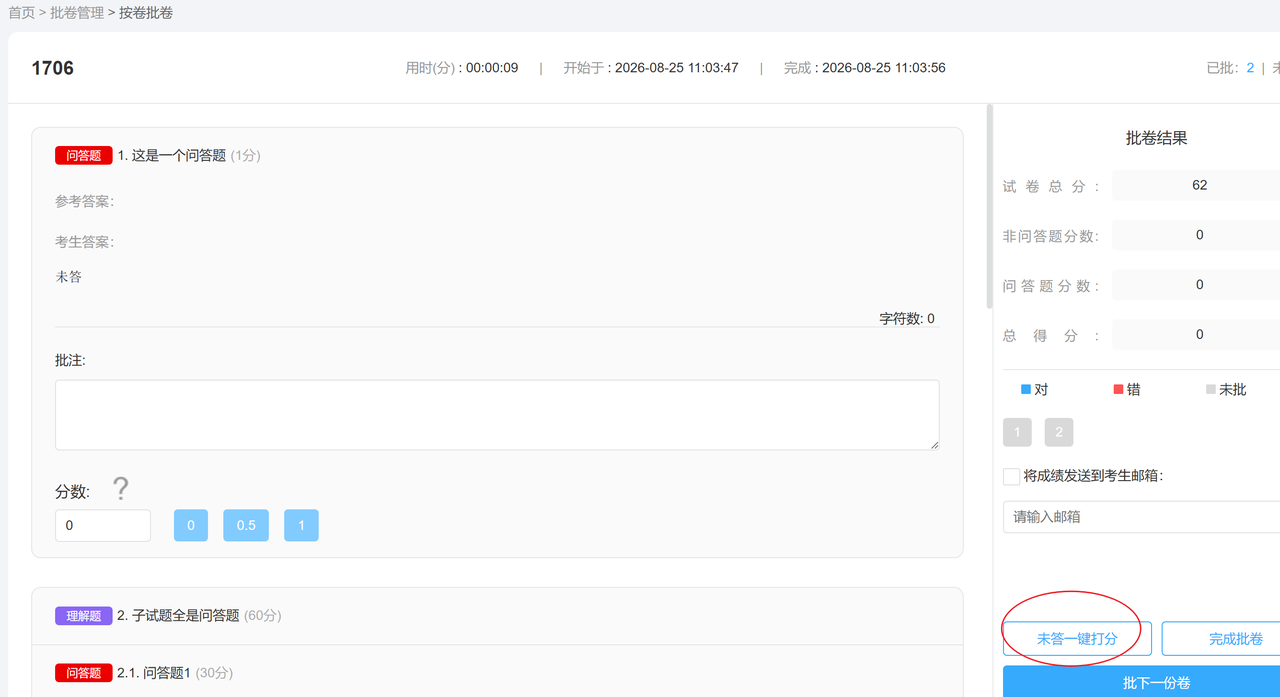Click the 请输入邮箱 email field
The image size is (1280, 697).
pyautogui.click(x=1141, y=517)
